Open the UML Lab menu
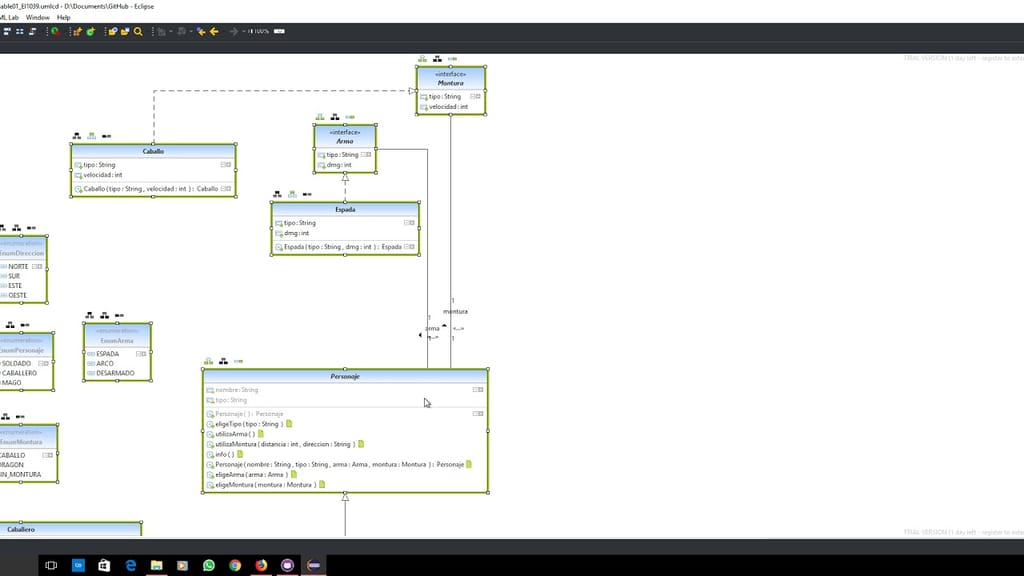The height and width of the screenshot is (576, 1024). [x=9, y=18]
